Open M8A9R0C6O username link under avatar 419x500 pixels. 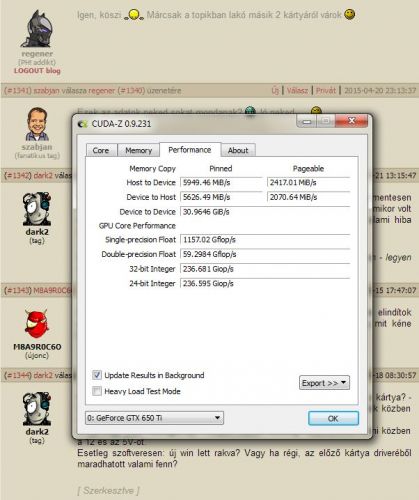37,347
